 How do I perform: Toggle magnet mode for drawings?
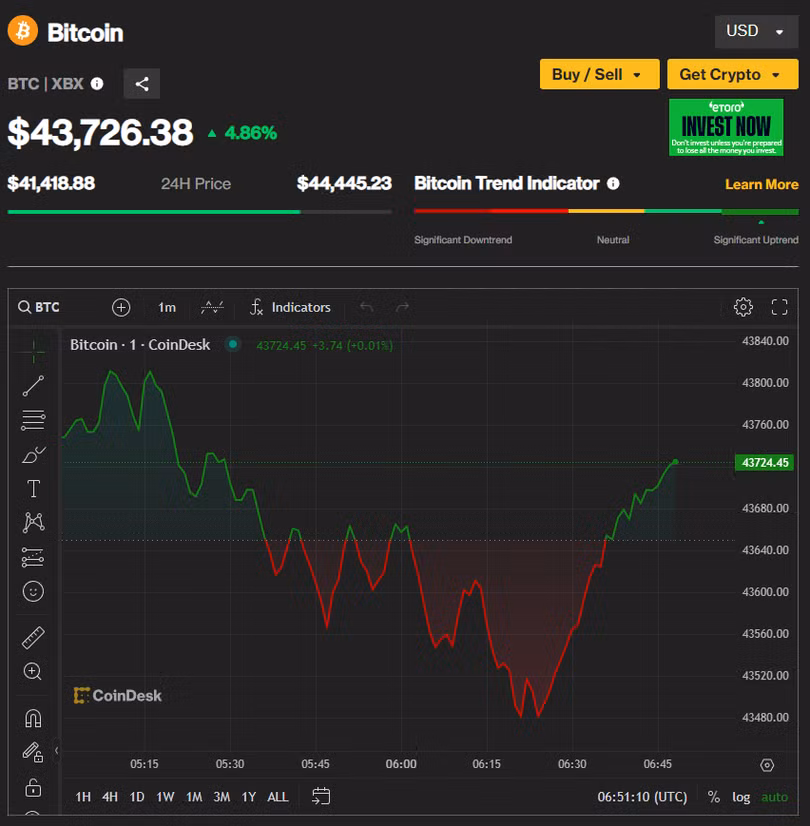click(x=33, y=718)
